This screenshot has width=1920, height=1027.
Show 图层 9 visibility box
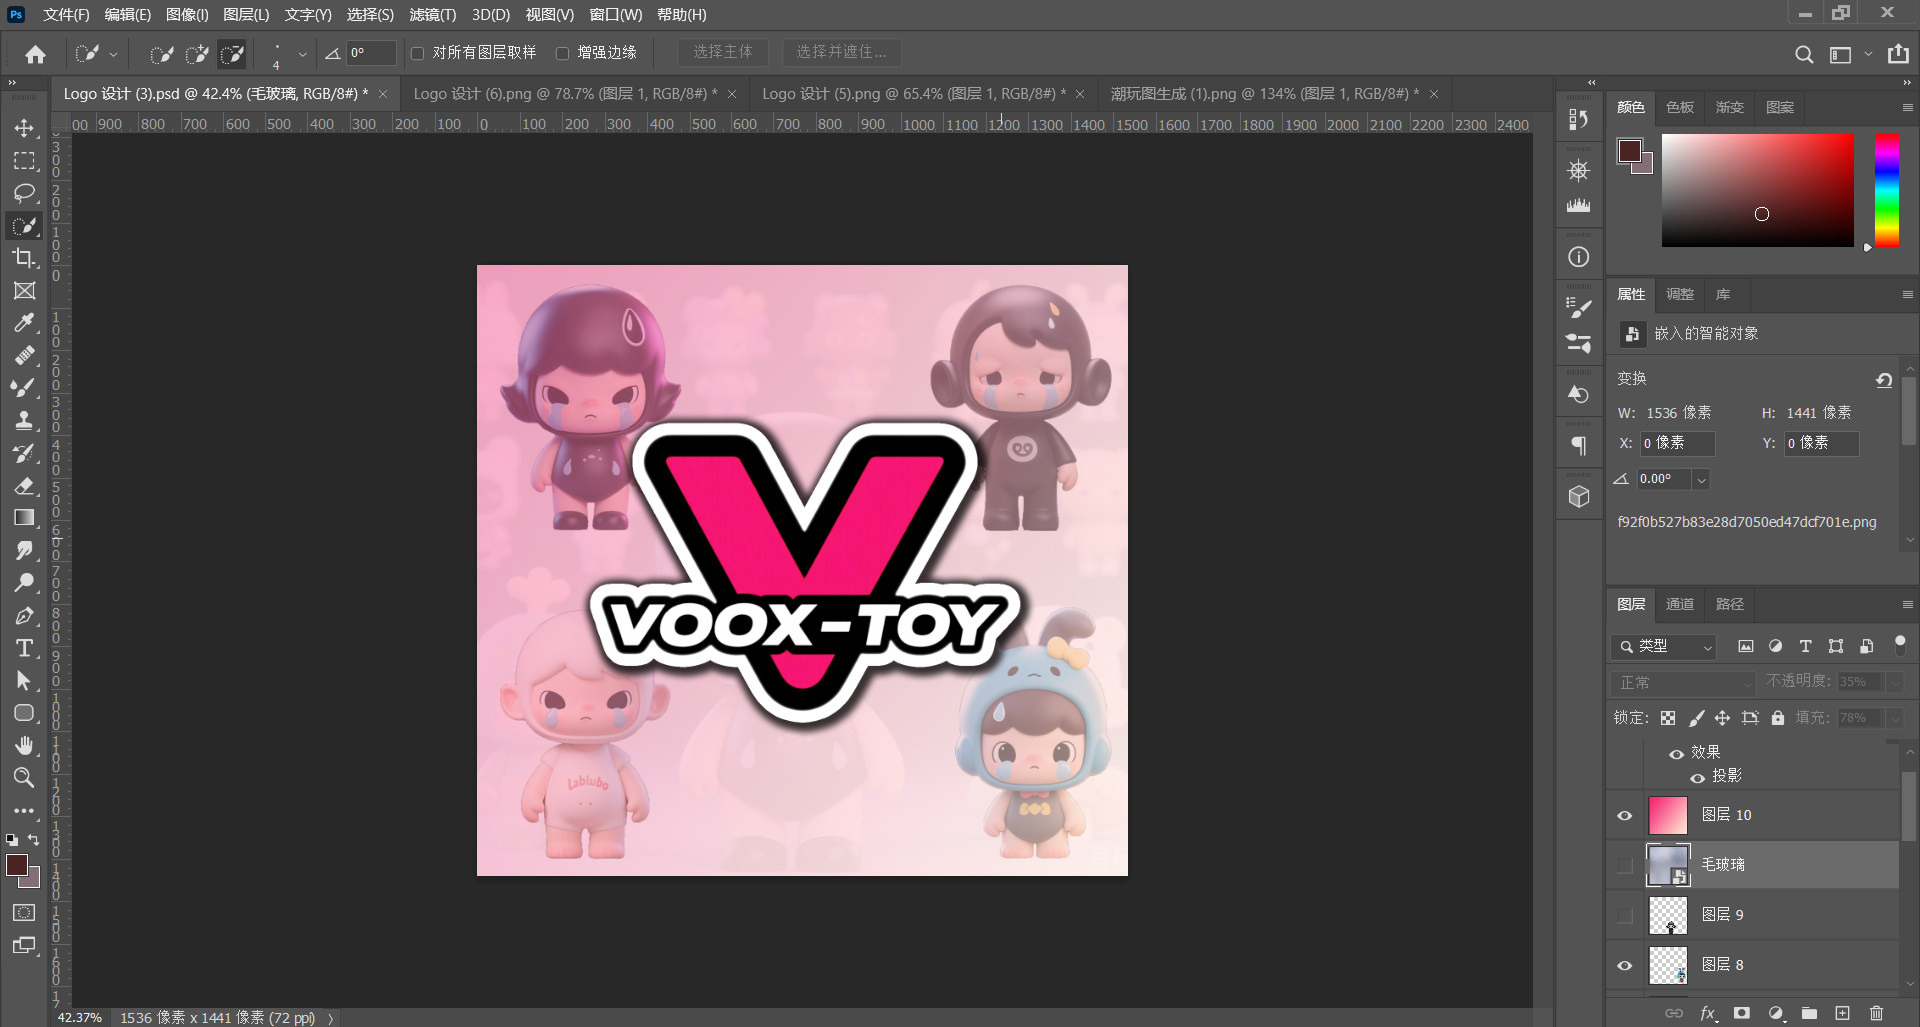coord(1625,915)
